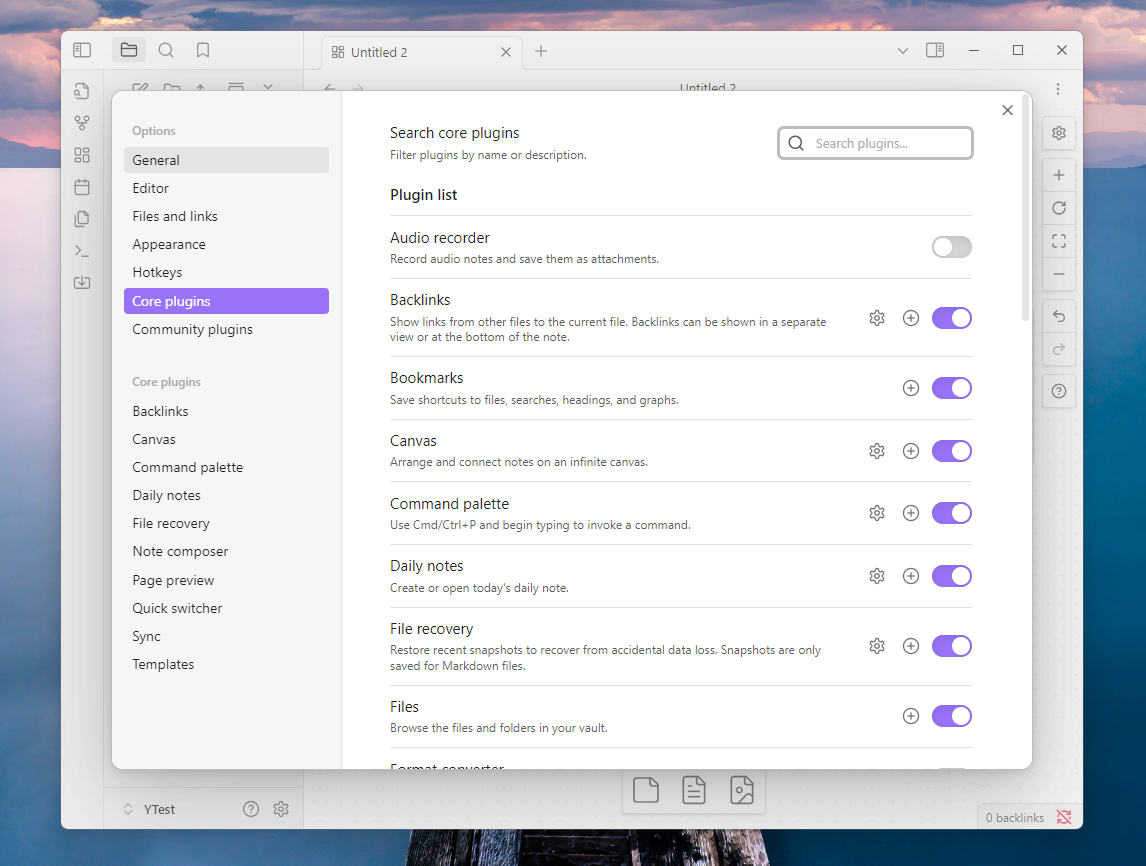The height and width of the screenshot is (866, 1146).
Task: Open Page preview plugin settings in sidebar
Action: [227, 580]
